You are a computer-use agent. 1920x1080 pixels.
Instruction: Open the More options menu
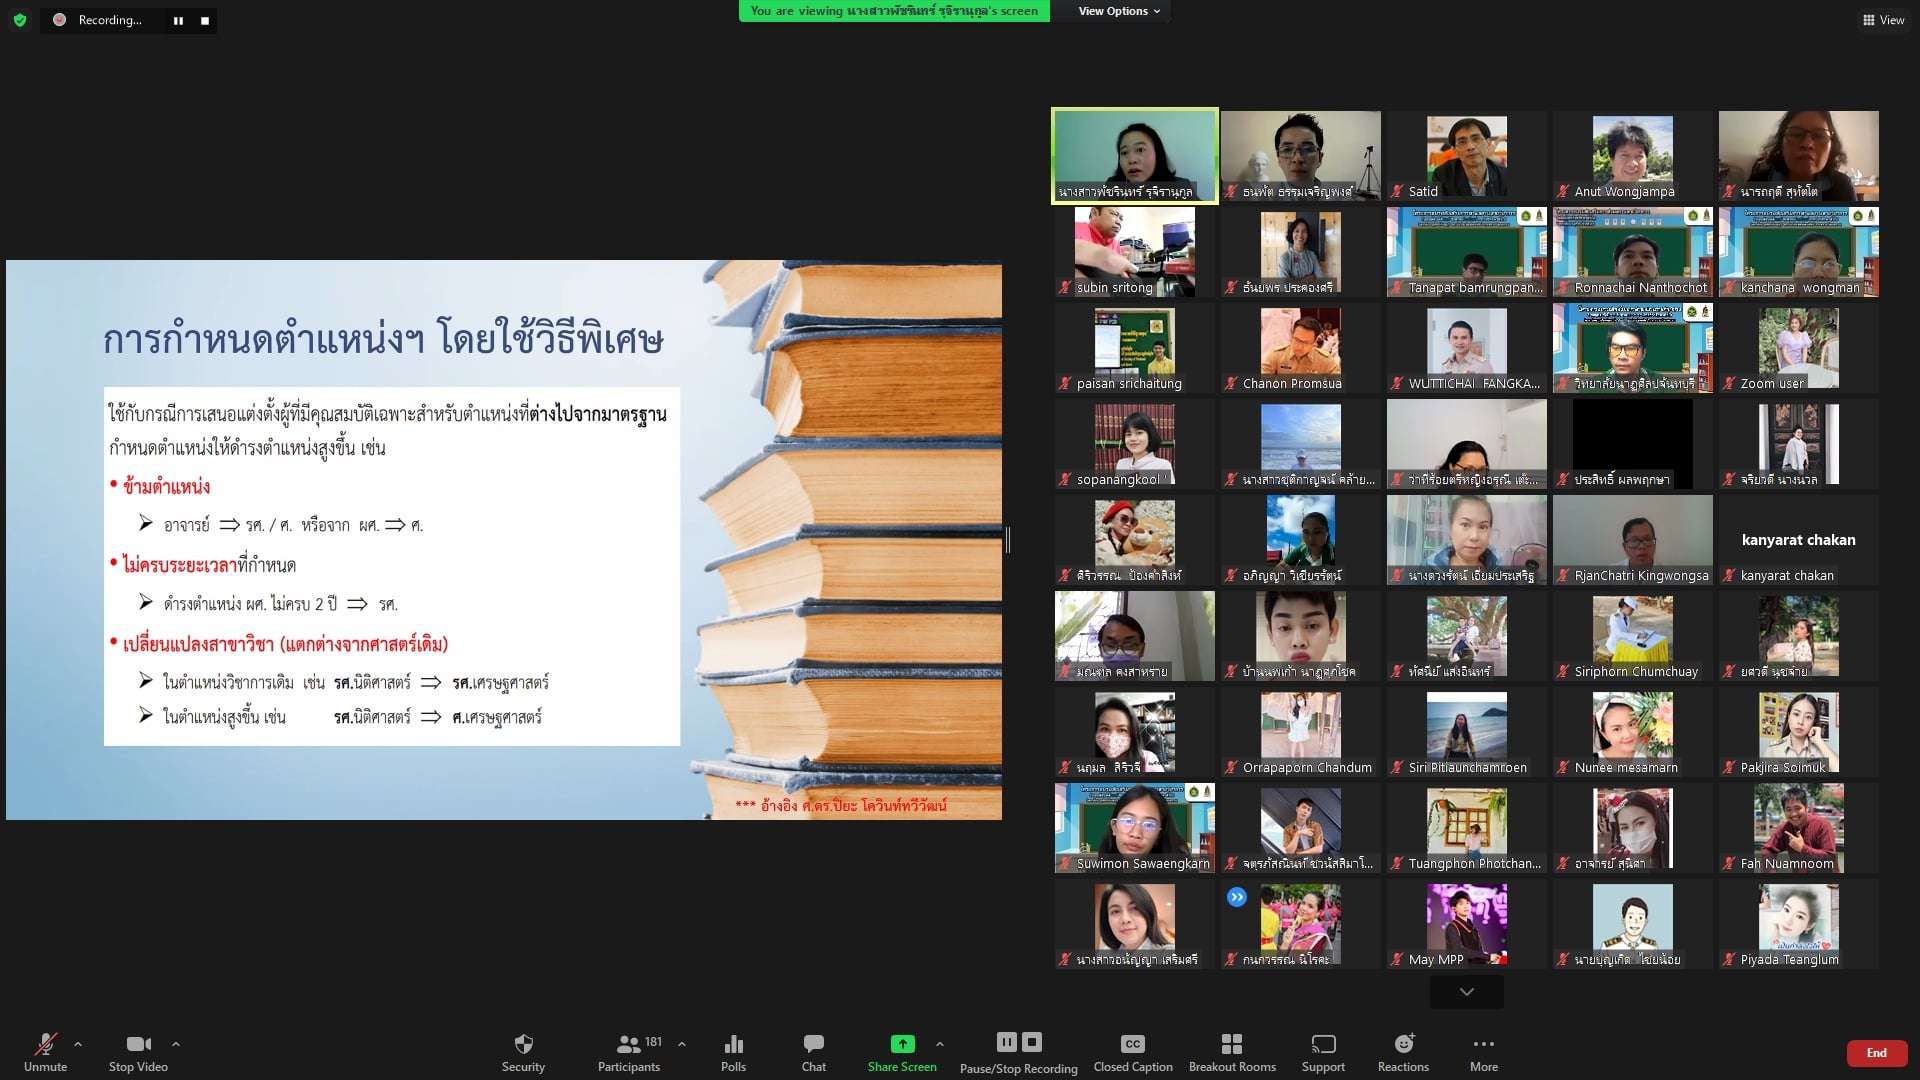point(1483,1052)
